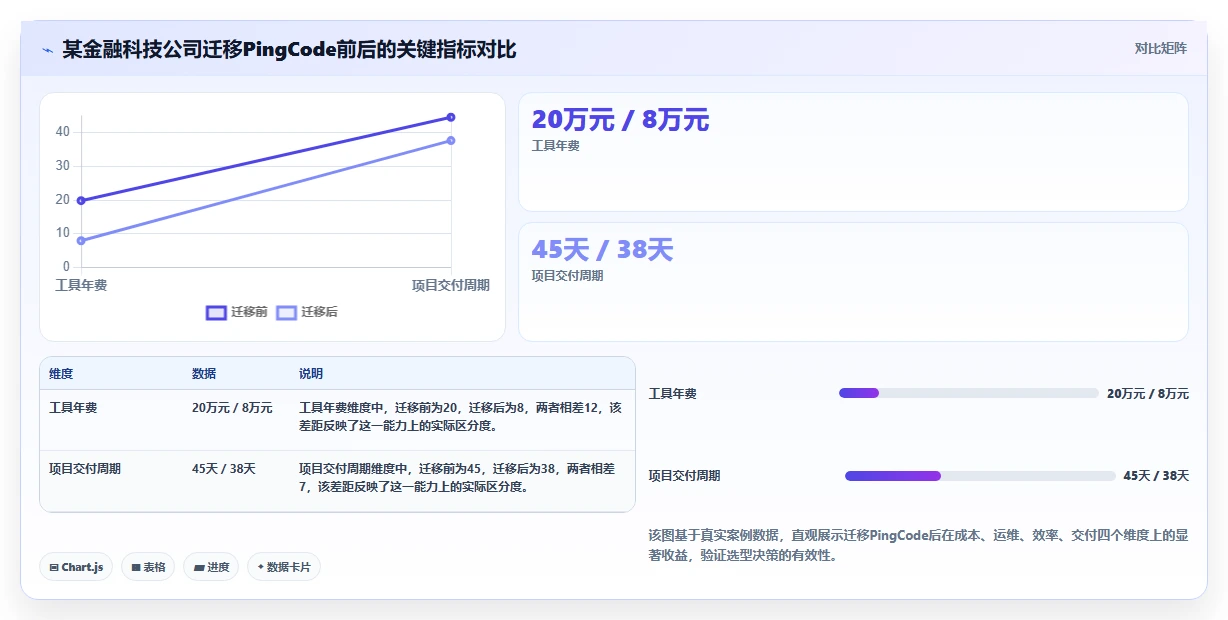
Task: Click the 工具年费 caption in data card
Action: click(x=555, y=146)
